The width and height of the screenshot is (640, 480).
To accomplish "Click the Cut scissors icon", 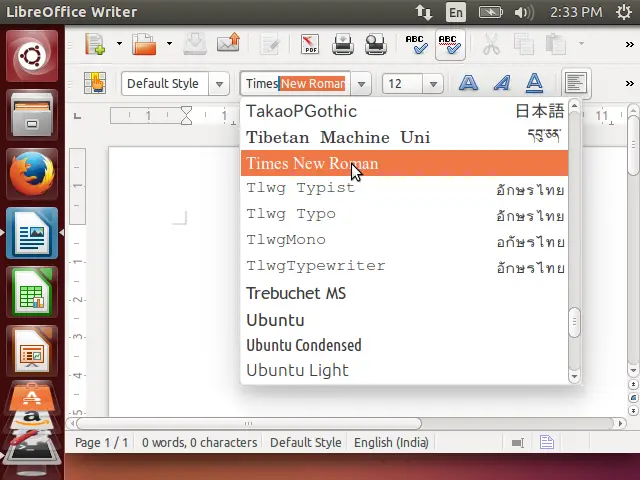I will 491,44.
